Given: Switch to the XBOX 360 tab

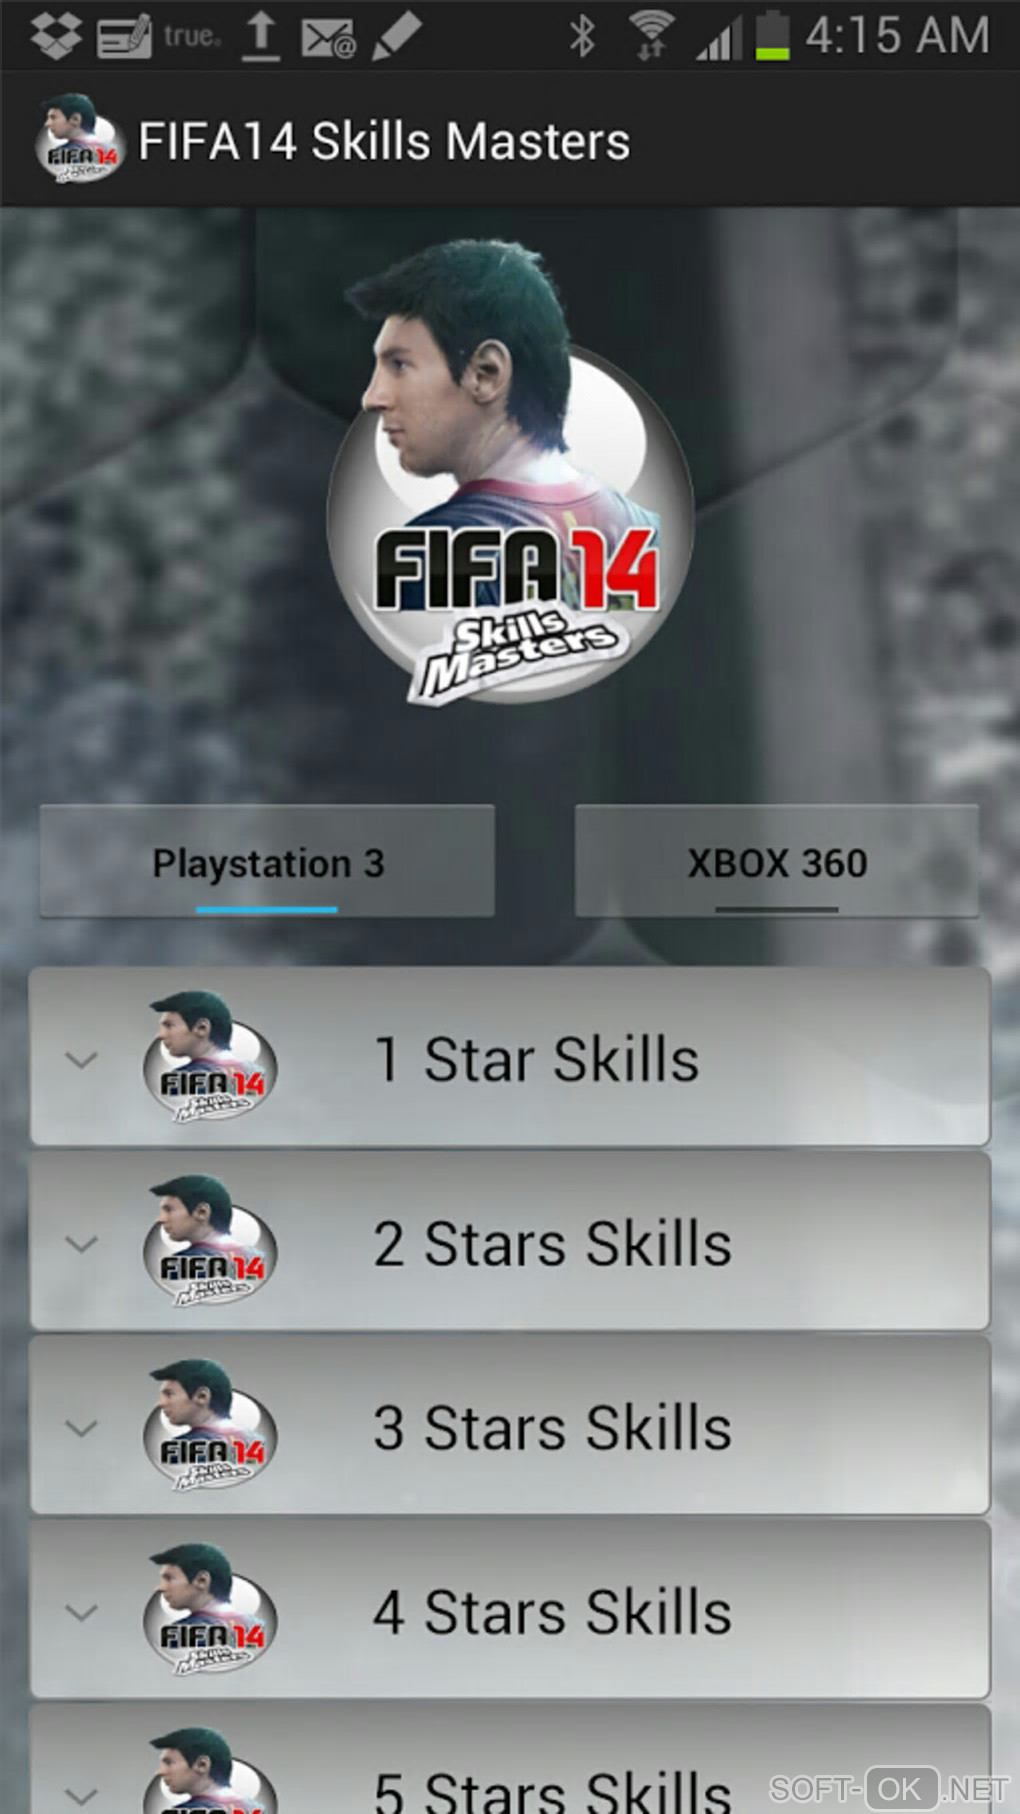Looking at the screenshot, I should tap(777, 861).
